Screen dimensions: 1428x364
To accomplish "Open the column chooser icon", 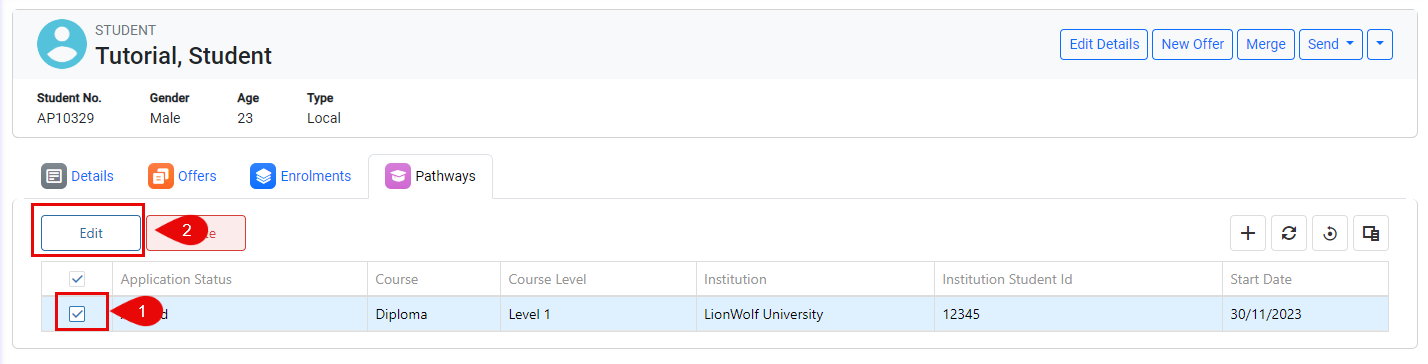I will pyautogui.click(x=1371, y=233).
